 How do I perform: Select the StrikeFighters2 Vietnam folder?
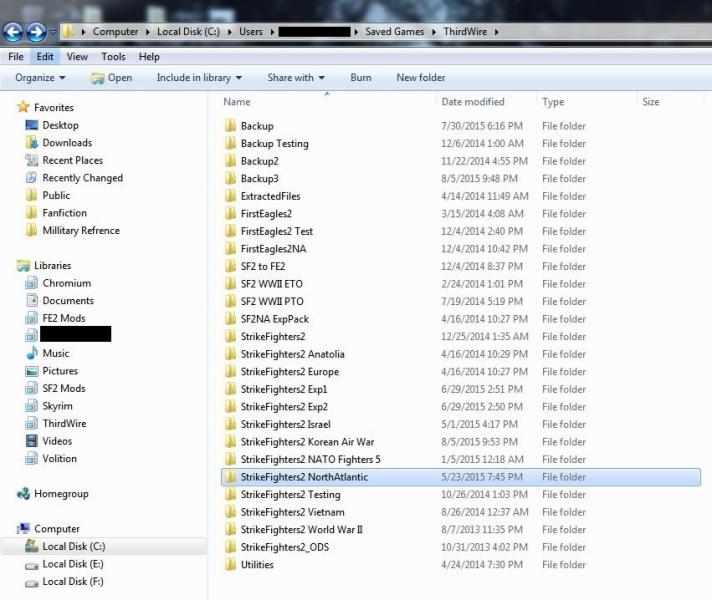[292, 512]
